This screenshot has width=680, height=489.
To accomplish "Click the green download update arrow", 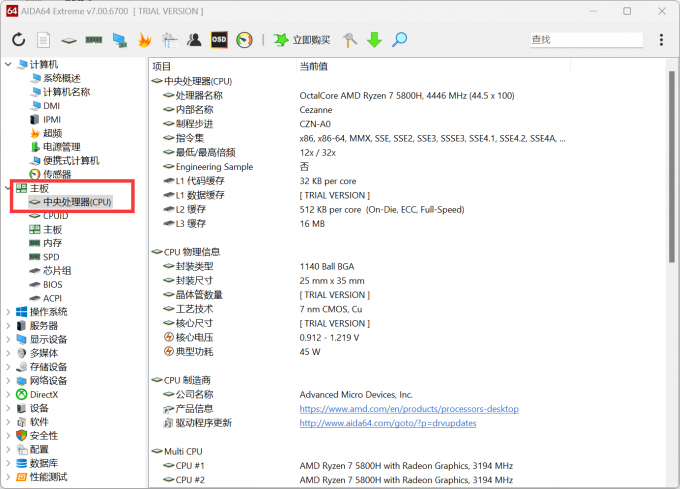I will [x=374, y=40].
